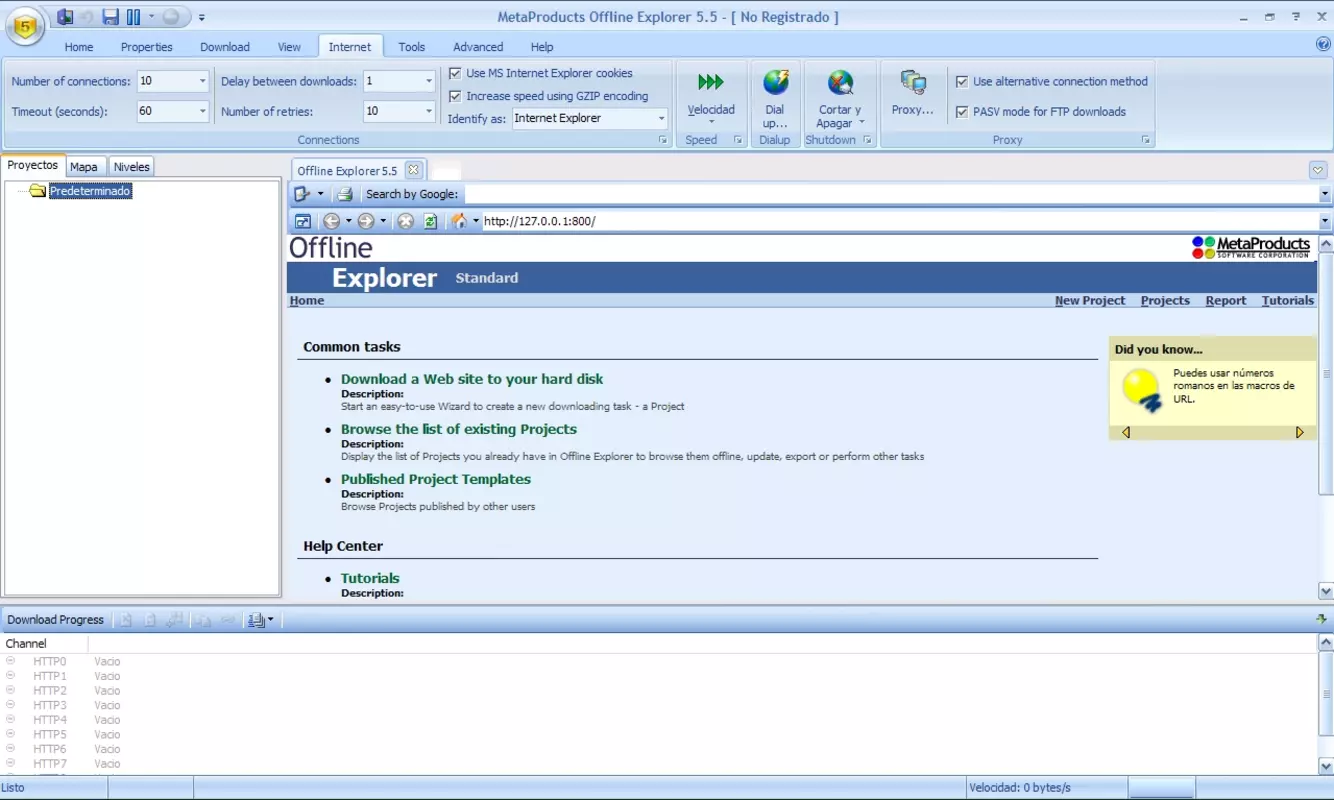Open the application orb menu button
Screen dimensions: 1334x800
25,24
